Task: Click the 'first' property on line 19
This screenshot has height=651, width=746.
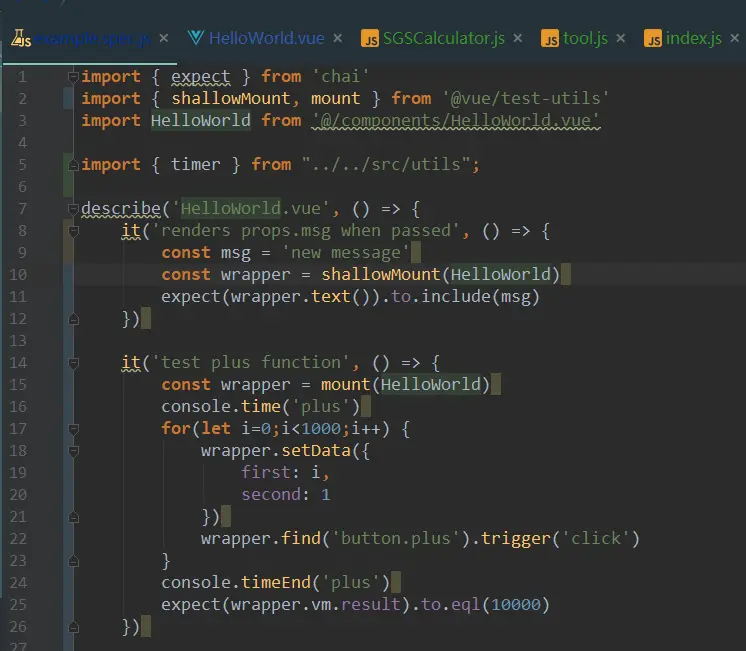Action: point(265,473)
